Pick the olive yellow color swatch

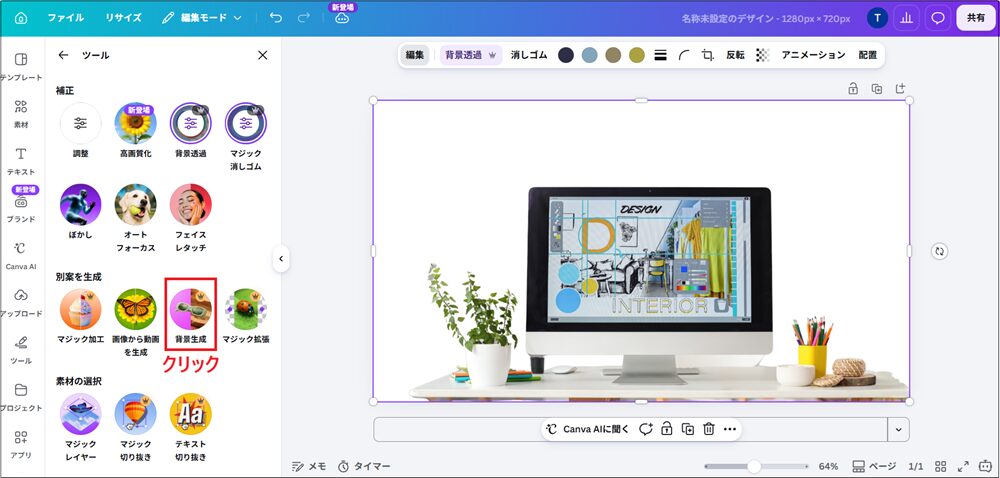636,55
